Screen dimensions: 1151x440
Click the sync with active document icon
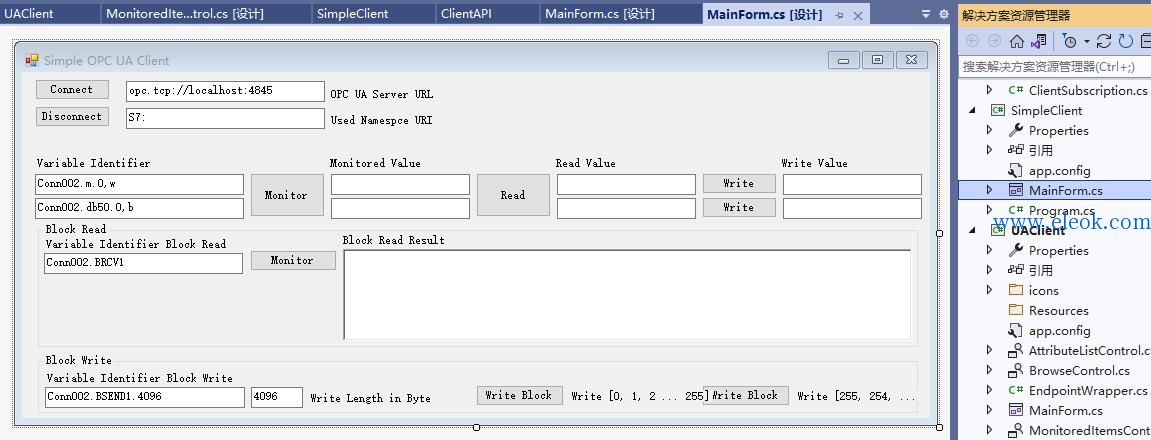point(1103,41)
